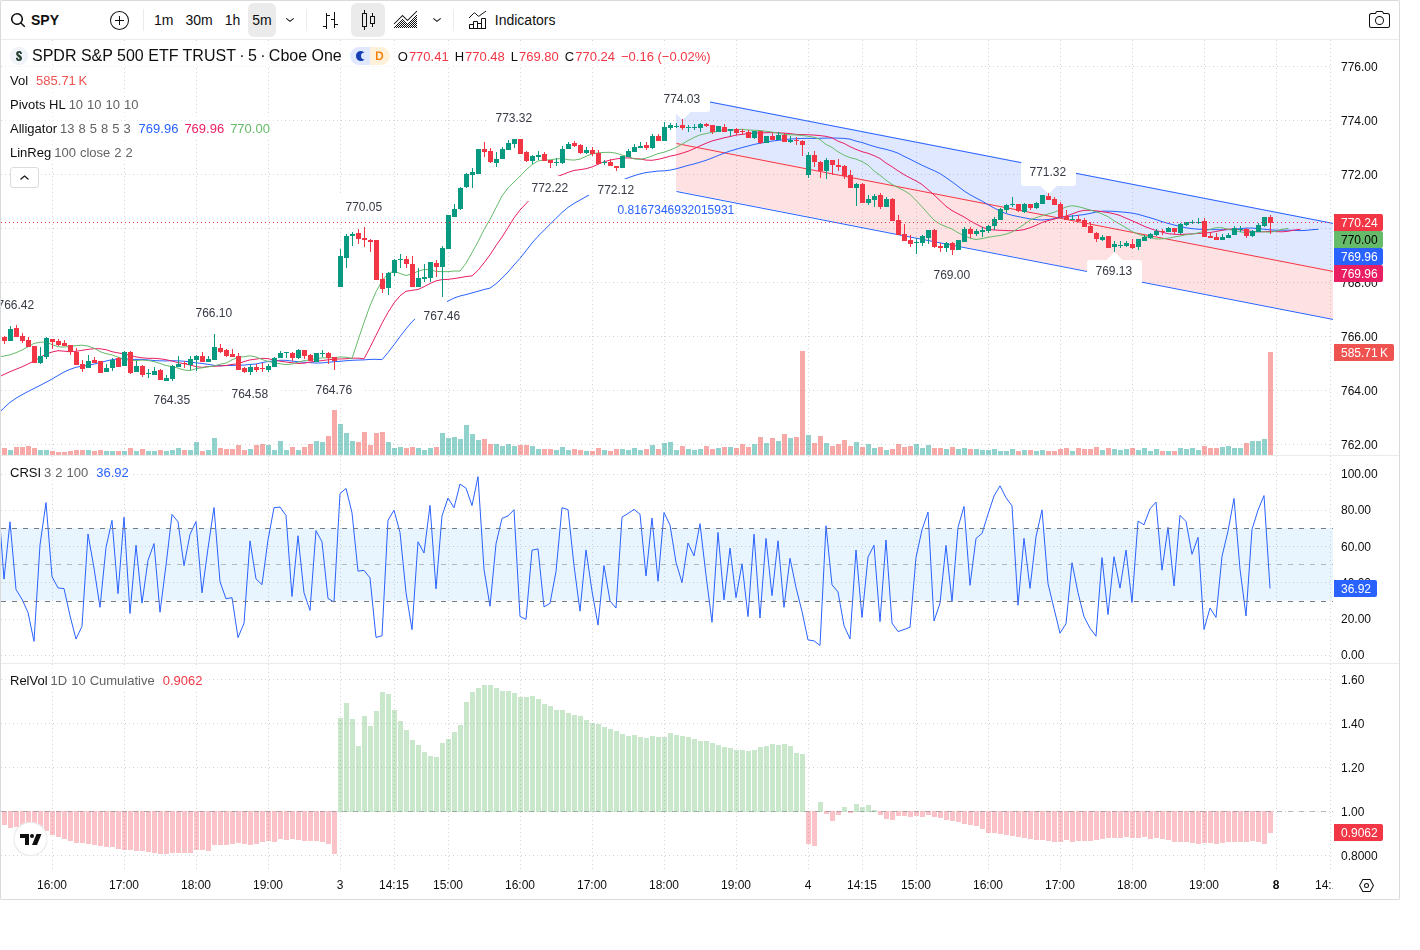1420x950 pixels.
Task: Click the 769.00 pivot low label
Action: pos(952,275)
